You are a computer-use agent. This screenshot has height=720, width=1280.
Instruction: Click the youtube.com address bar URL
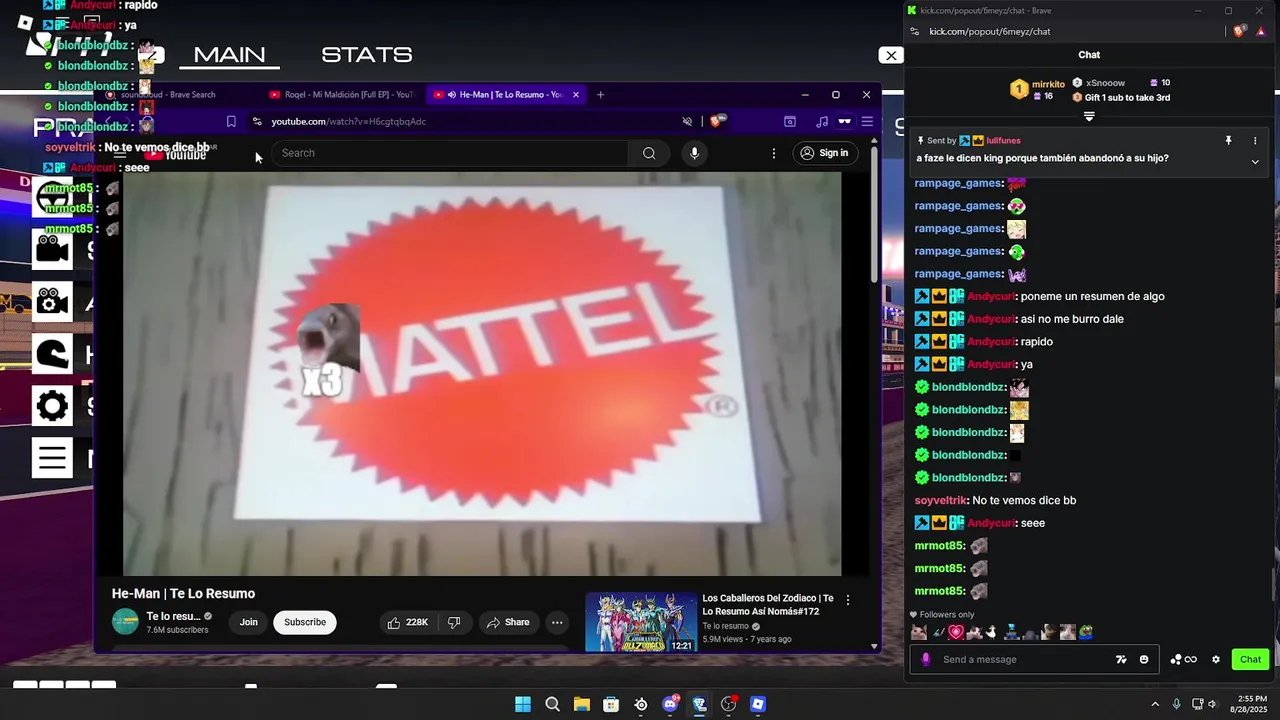coord(348,121)
